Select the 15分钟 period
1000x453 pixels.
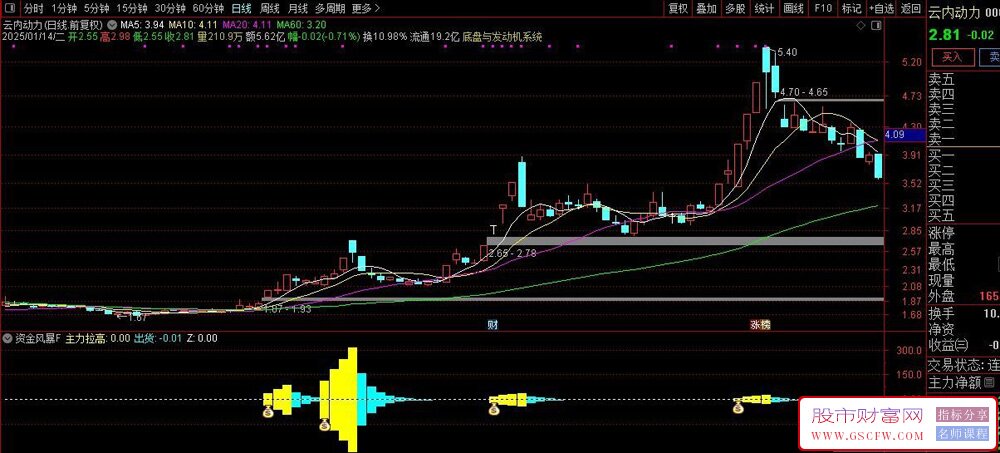(133, 8)
